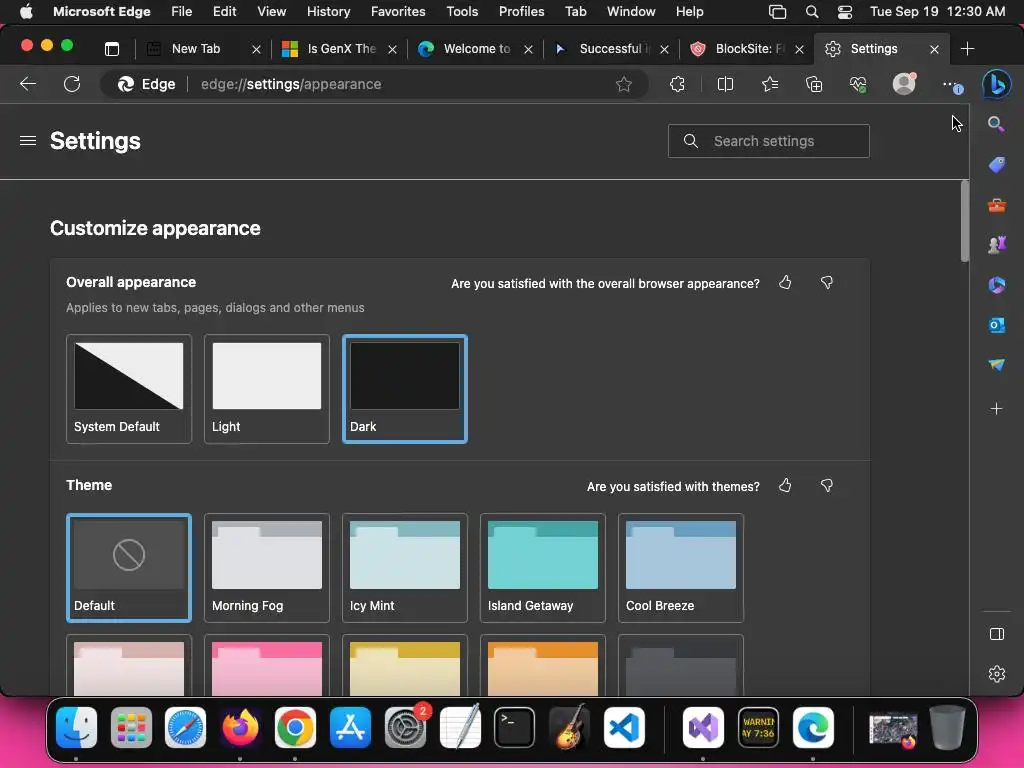Choose the Cool Breeze theme
Viewport: 1024px width, 768px height.
click(680, 568)
